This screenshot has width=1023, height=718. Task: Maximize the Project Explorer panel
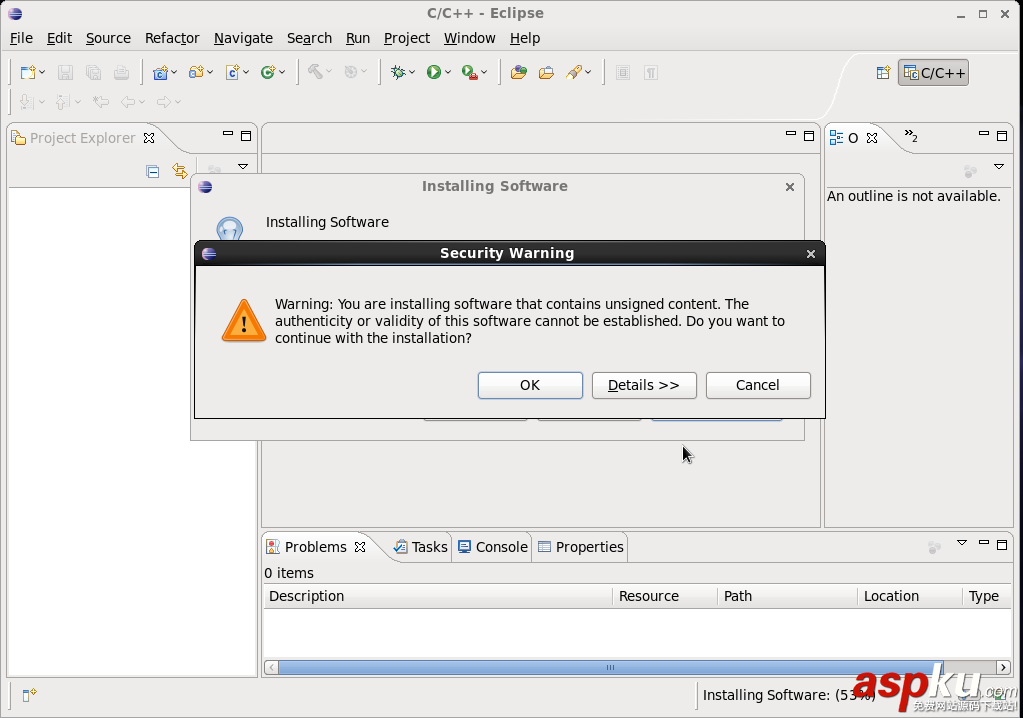(246, 136)
